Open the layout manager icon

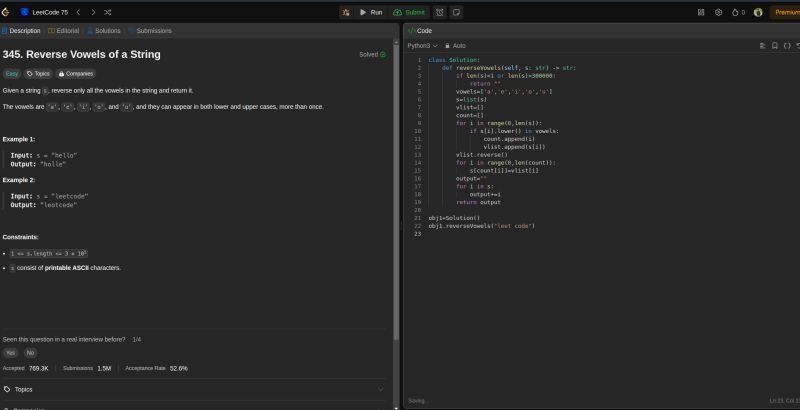pos(701,12)
